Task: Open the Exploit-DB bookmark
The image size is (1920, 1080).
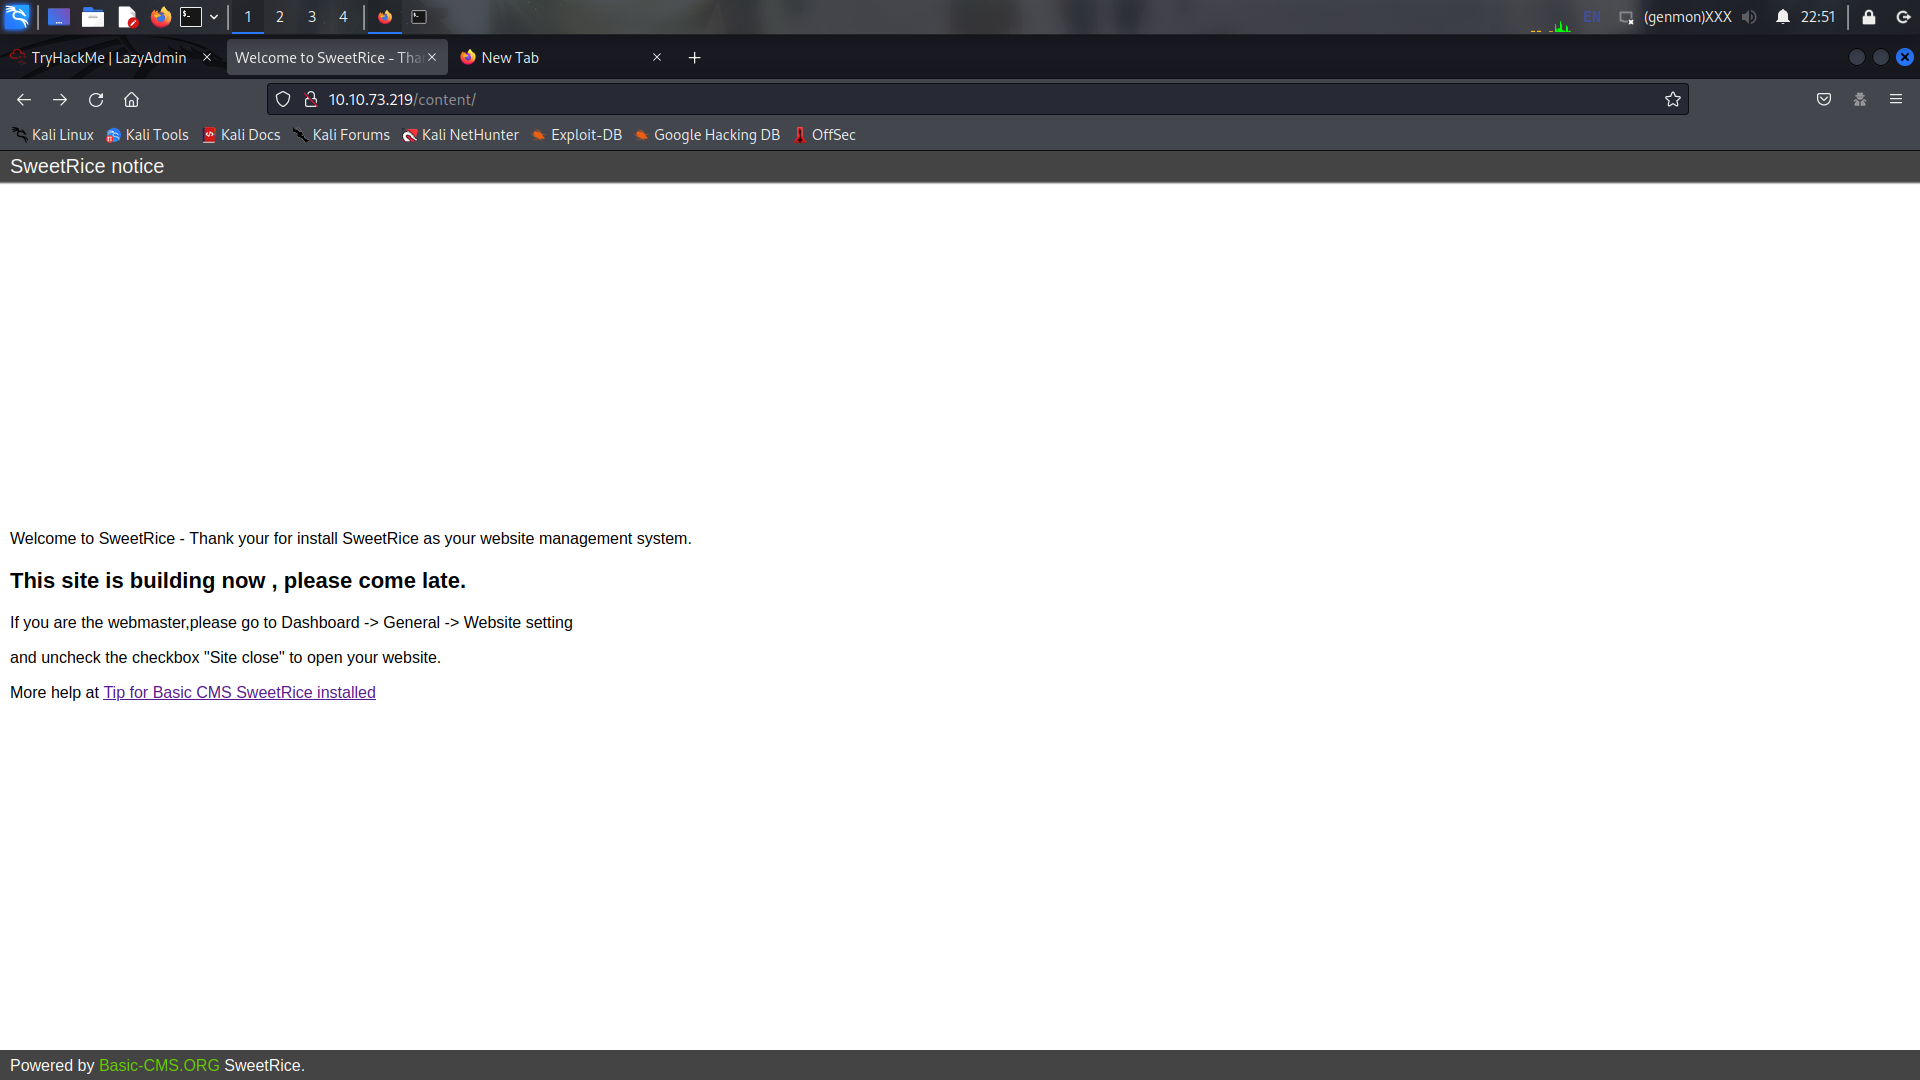Action: click(576, 135)
